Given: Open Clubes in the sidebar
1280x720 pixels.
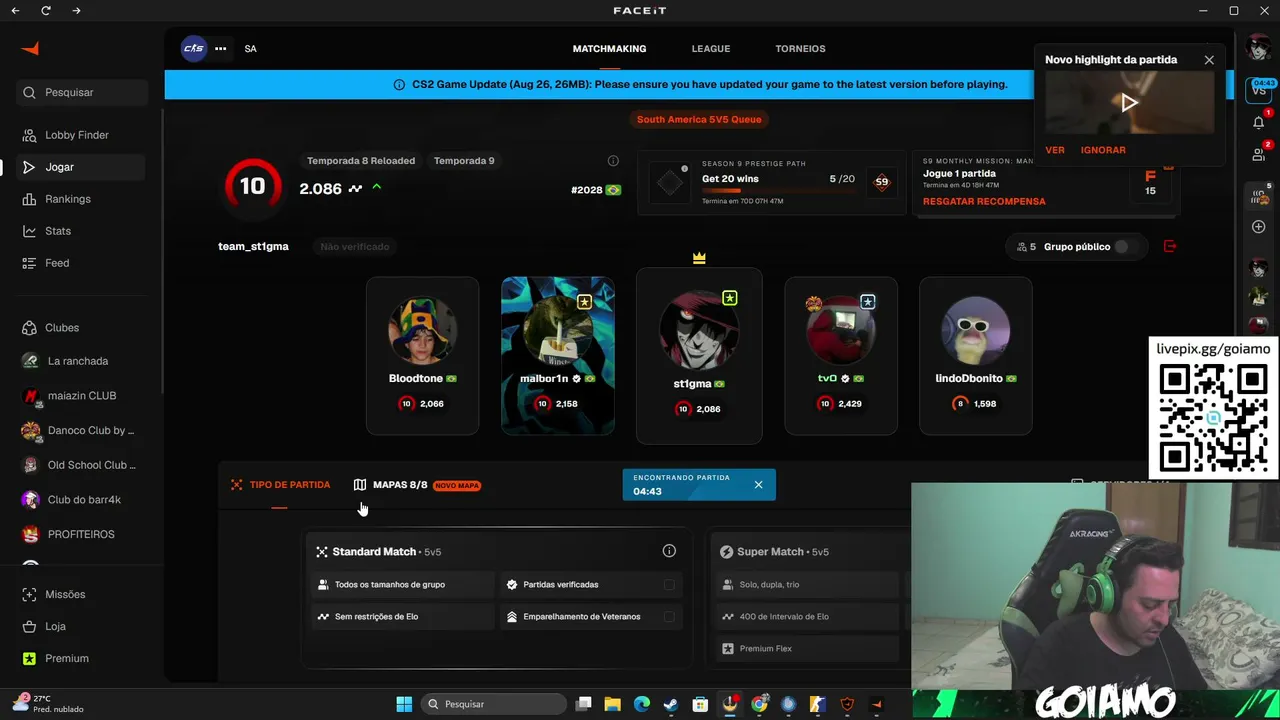Looking at the screenshot, I should 82,328.
